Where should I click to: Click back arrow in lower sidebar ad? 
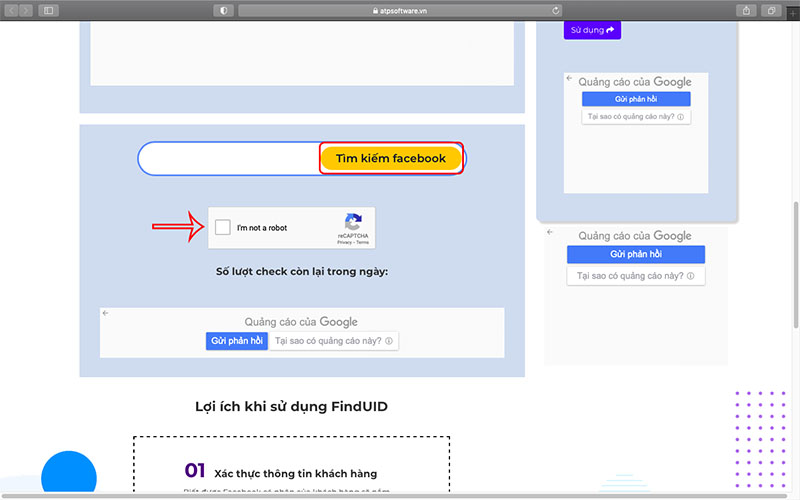point(550,232)
